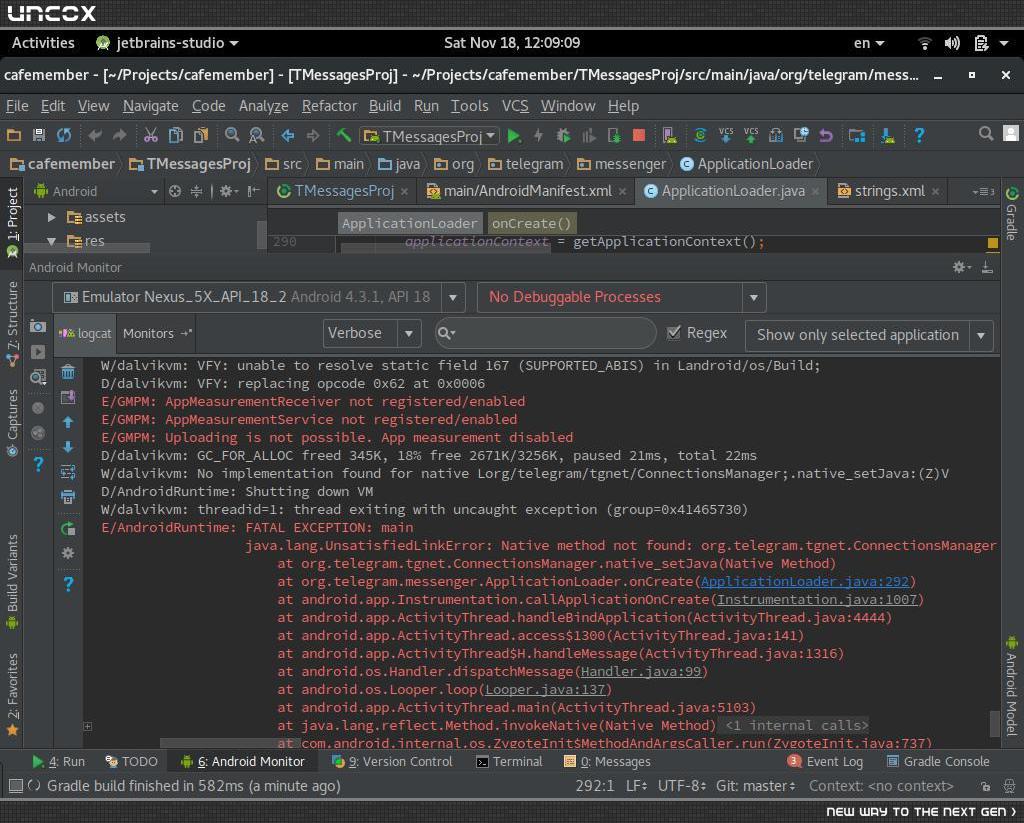Image resolution: width=1024 pixels, height=823 pixels.
Task: Click the VCS update project icon
Action: point(726,135)
